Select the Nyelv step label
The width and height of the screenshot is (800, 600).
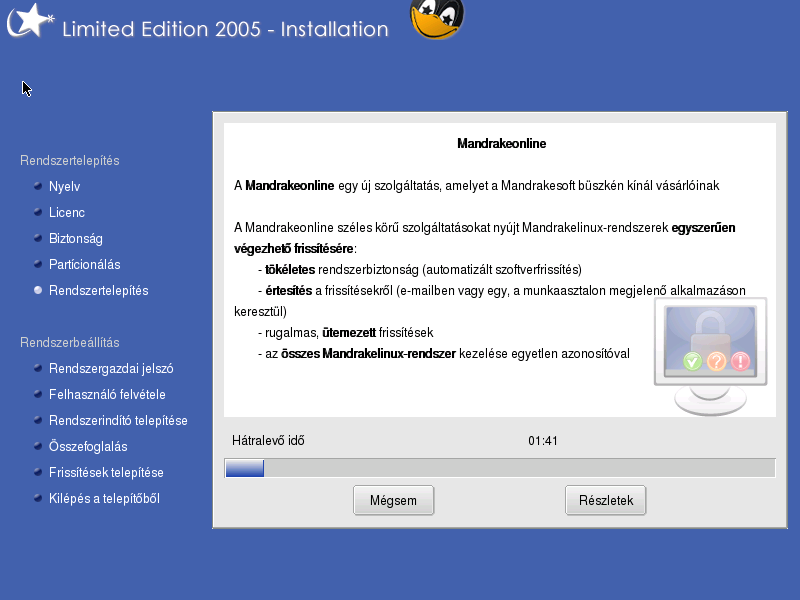point(64,187)
